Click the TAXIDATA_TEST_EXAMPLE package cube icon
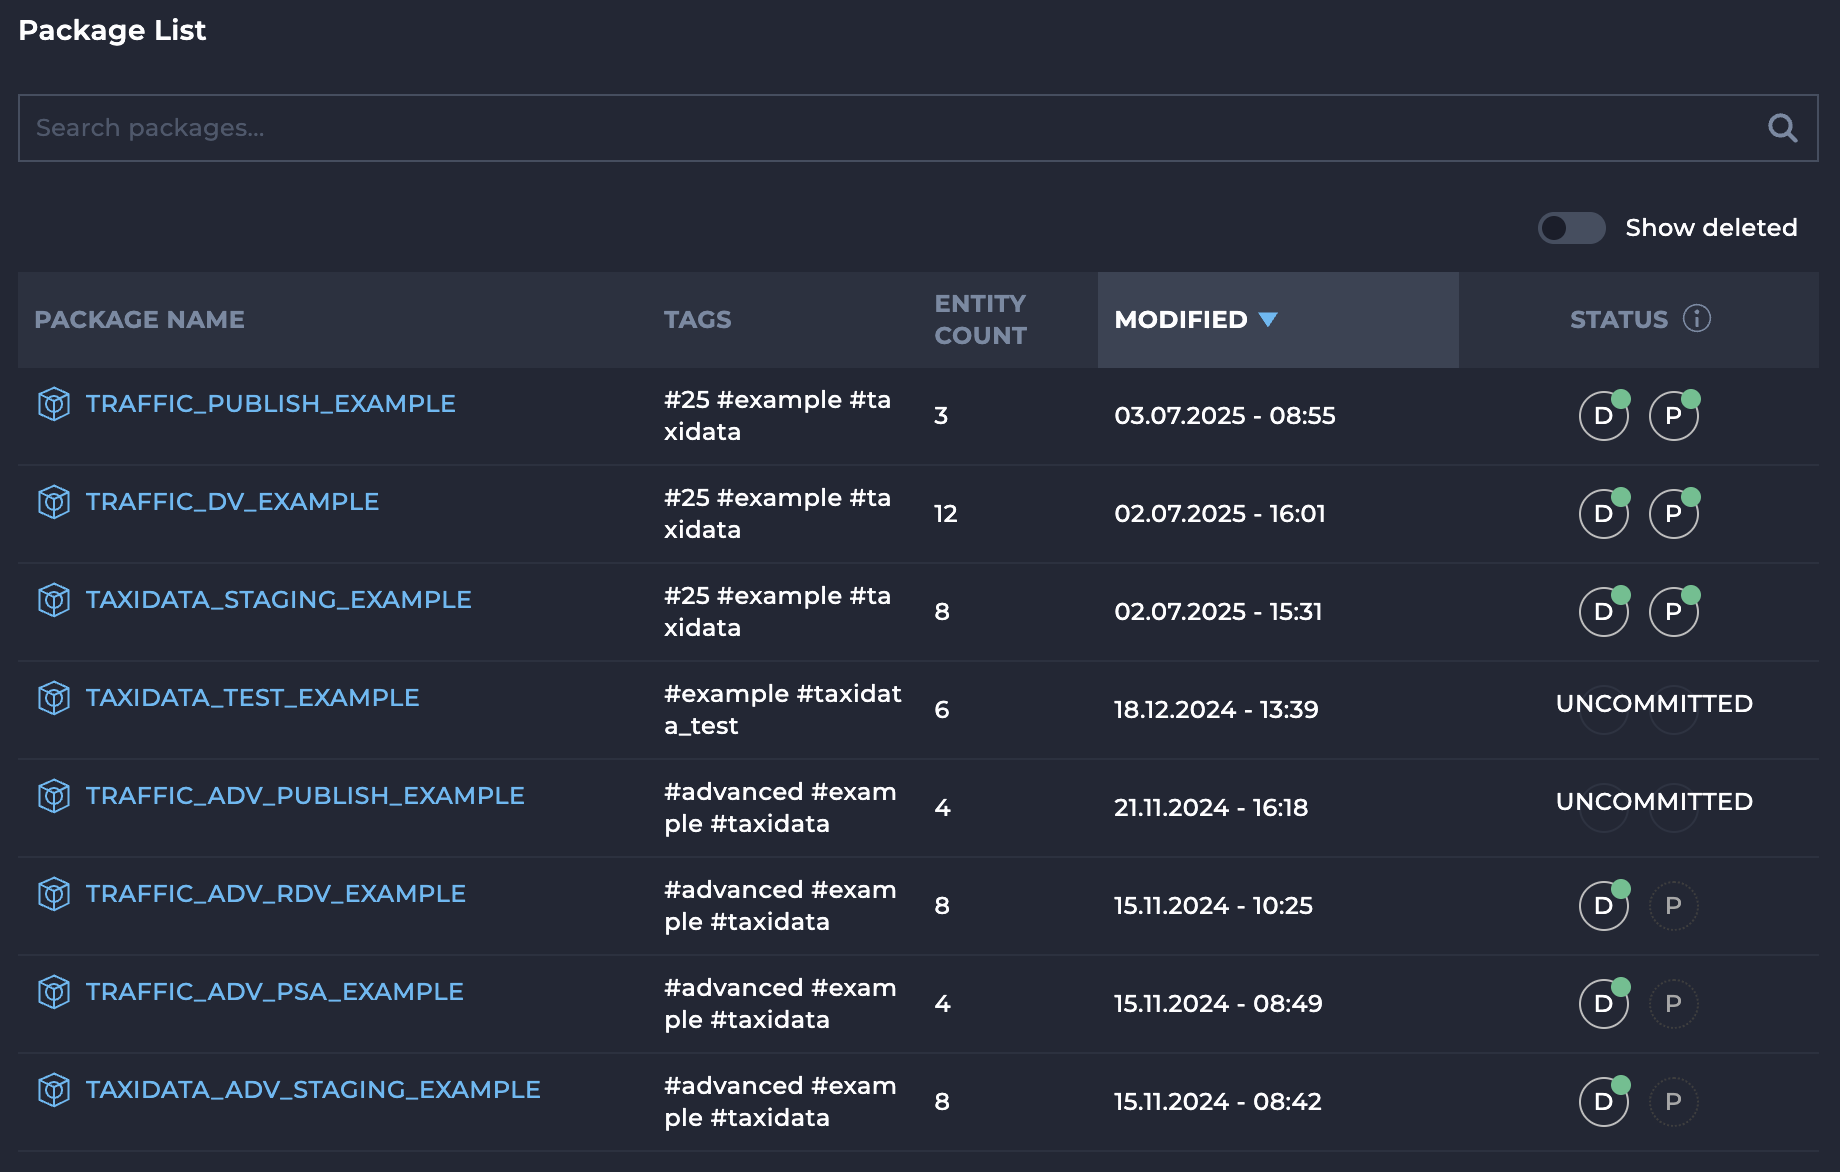 pos(54,698)
